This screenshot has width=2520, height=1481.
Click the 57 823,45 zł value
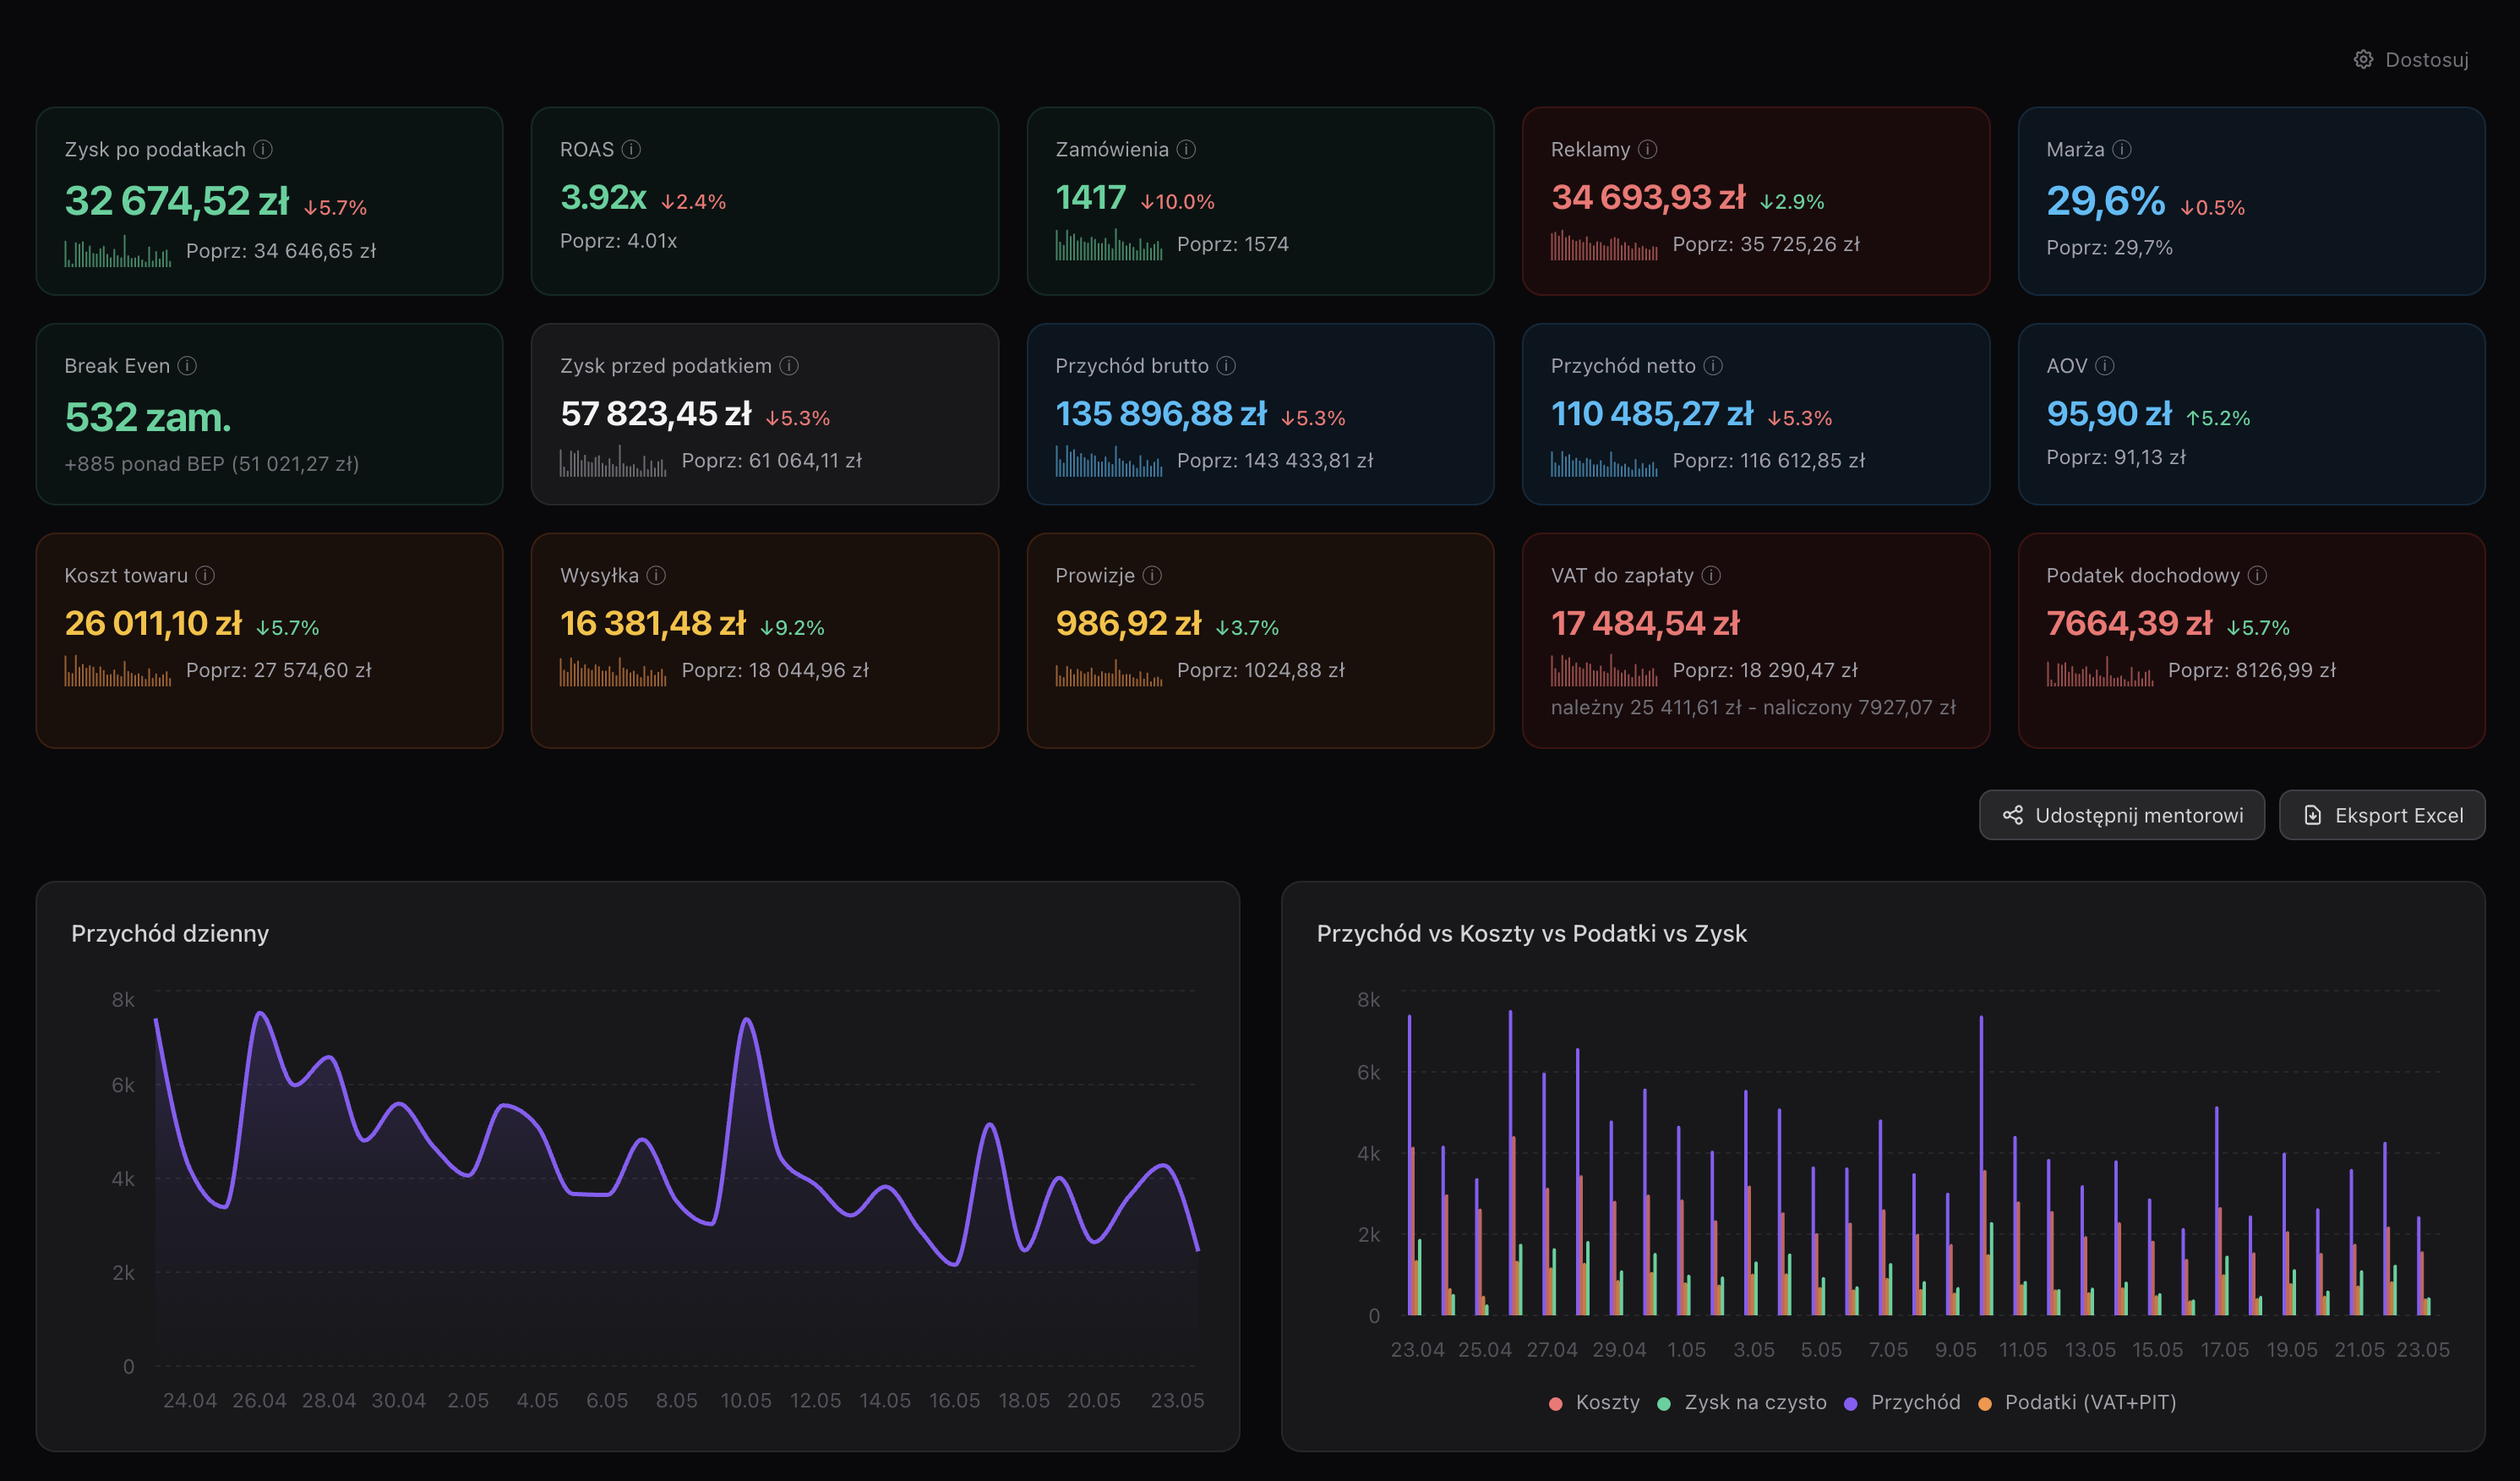[656, 413]
